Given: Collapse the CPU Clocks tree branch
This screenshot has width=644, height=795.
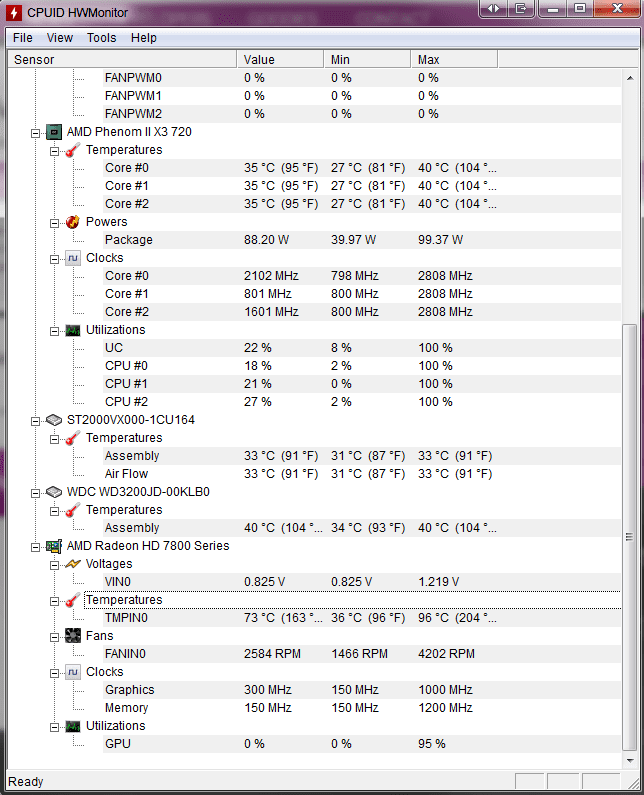Looking at the screenshot, I should 55,258.
